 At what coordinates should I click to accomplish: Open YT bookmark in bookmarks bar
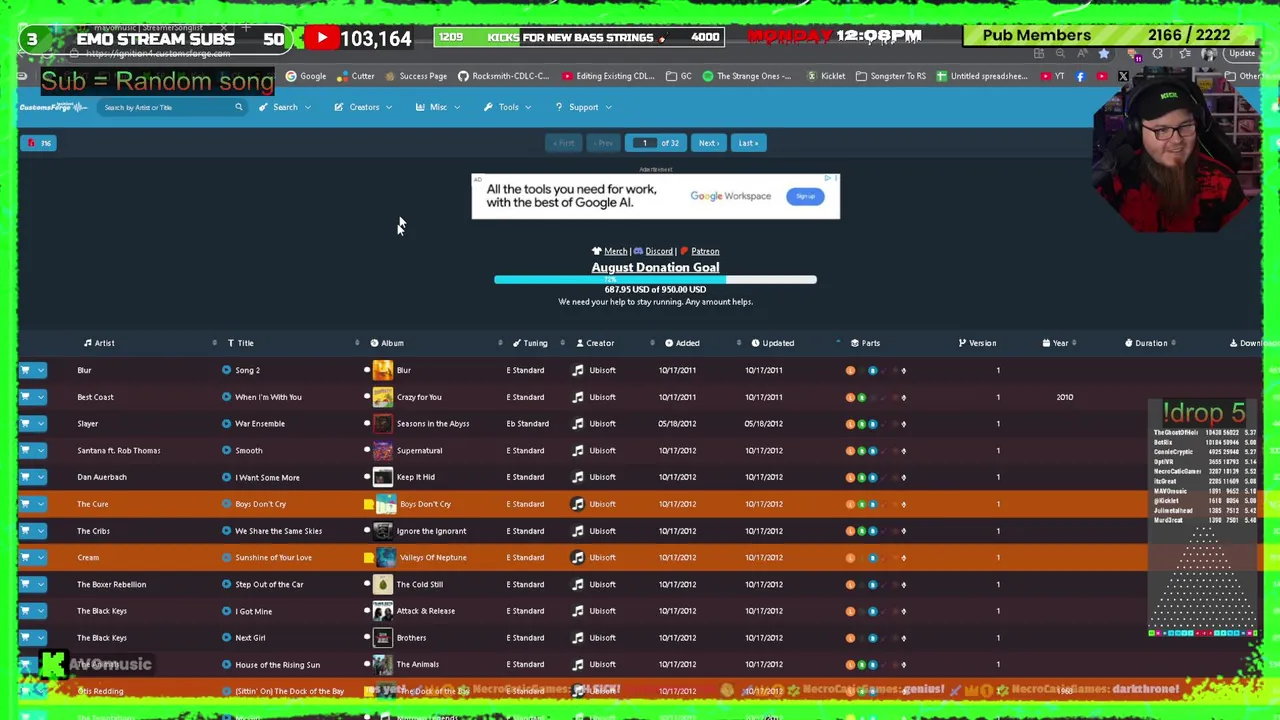click(x=1053, y=76)
